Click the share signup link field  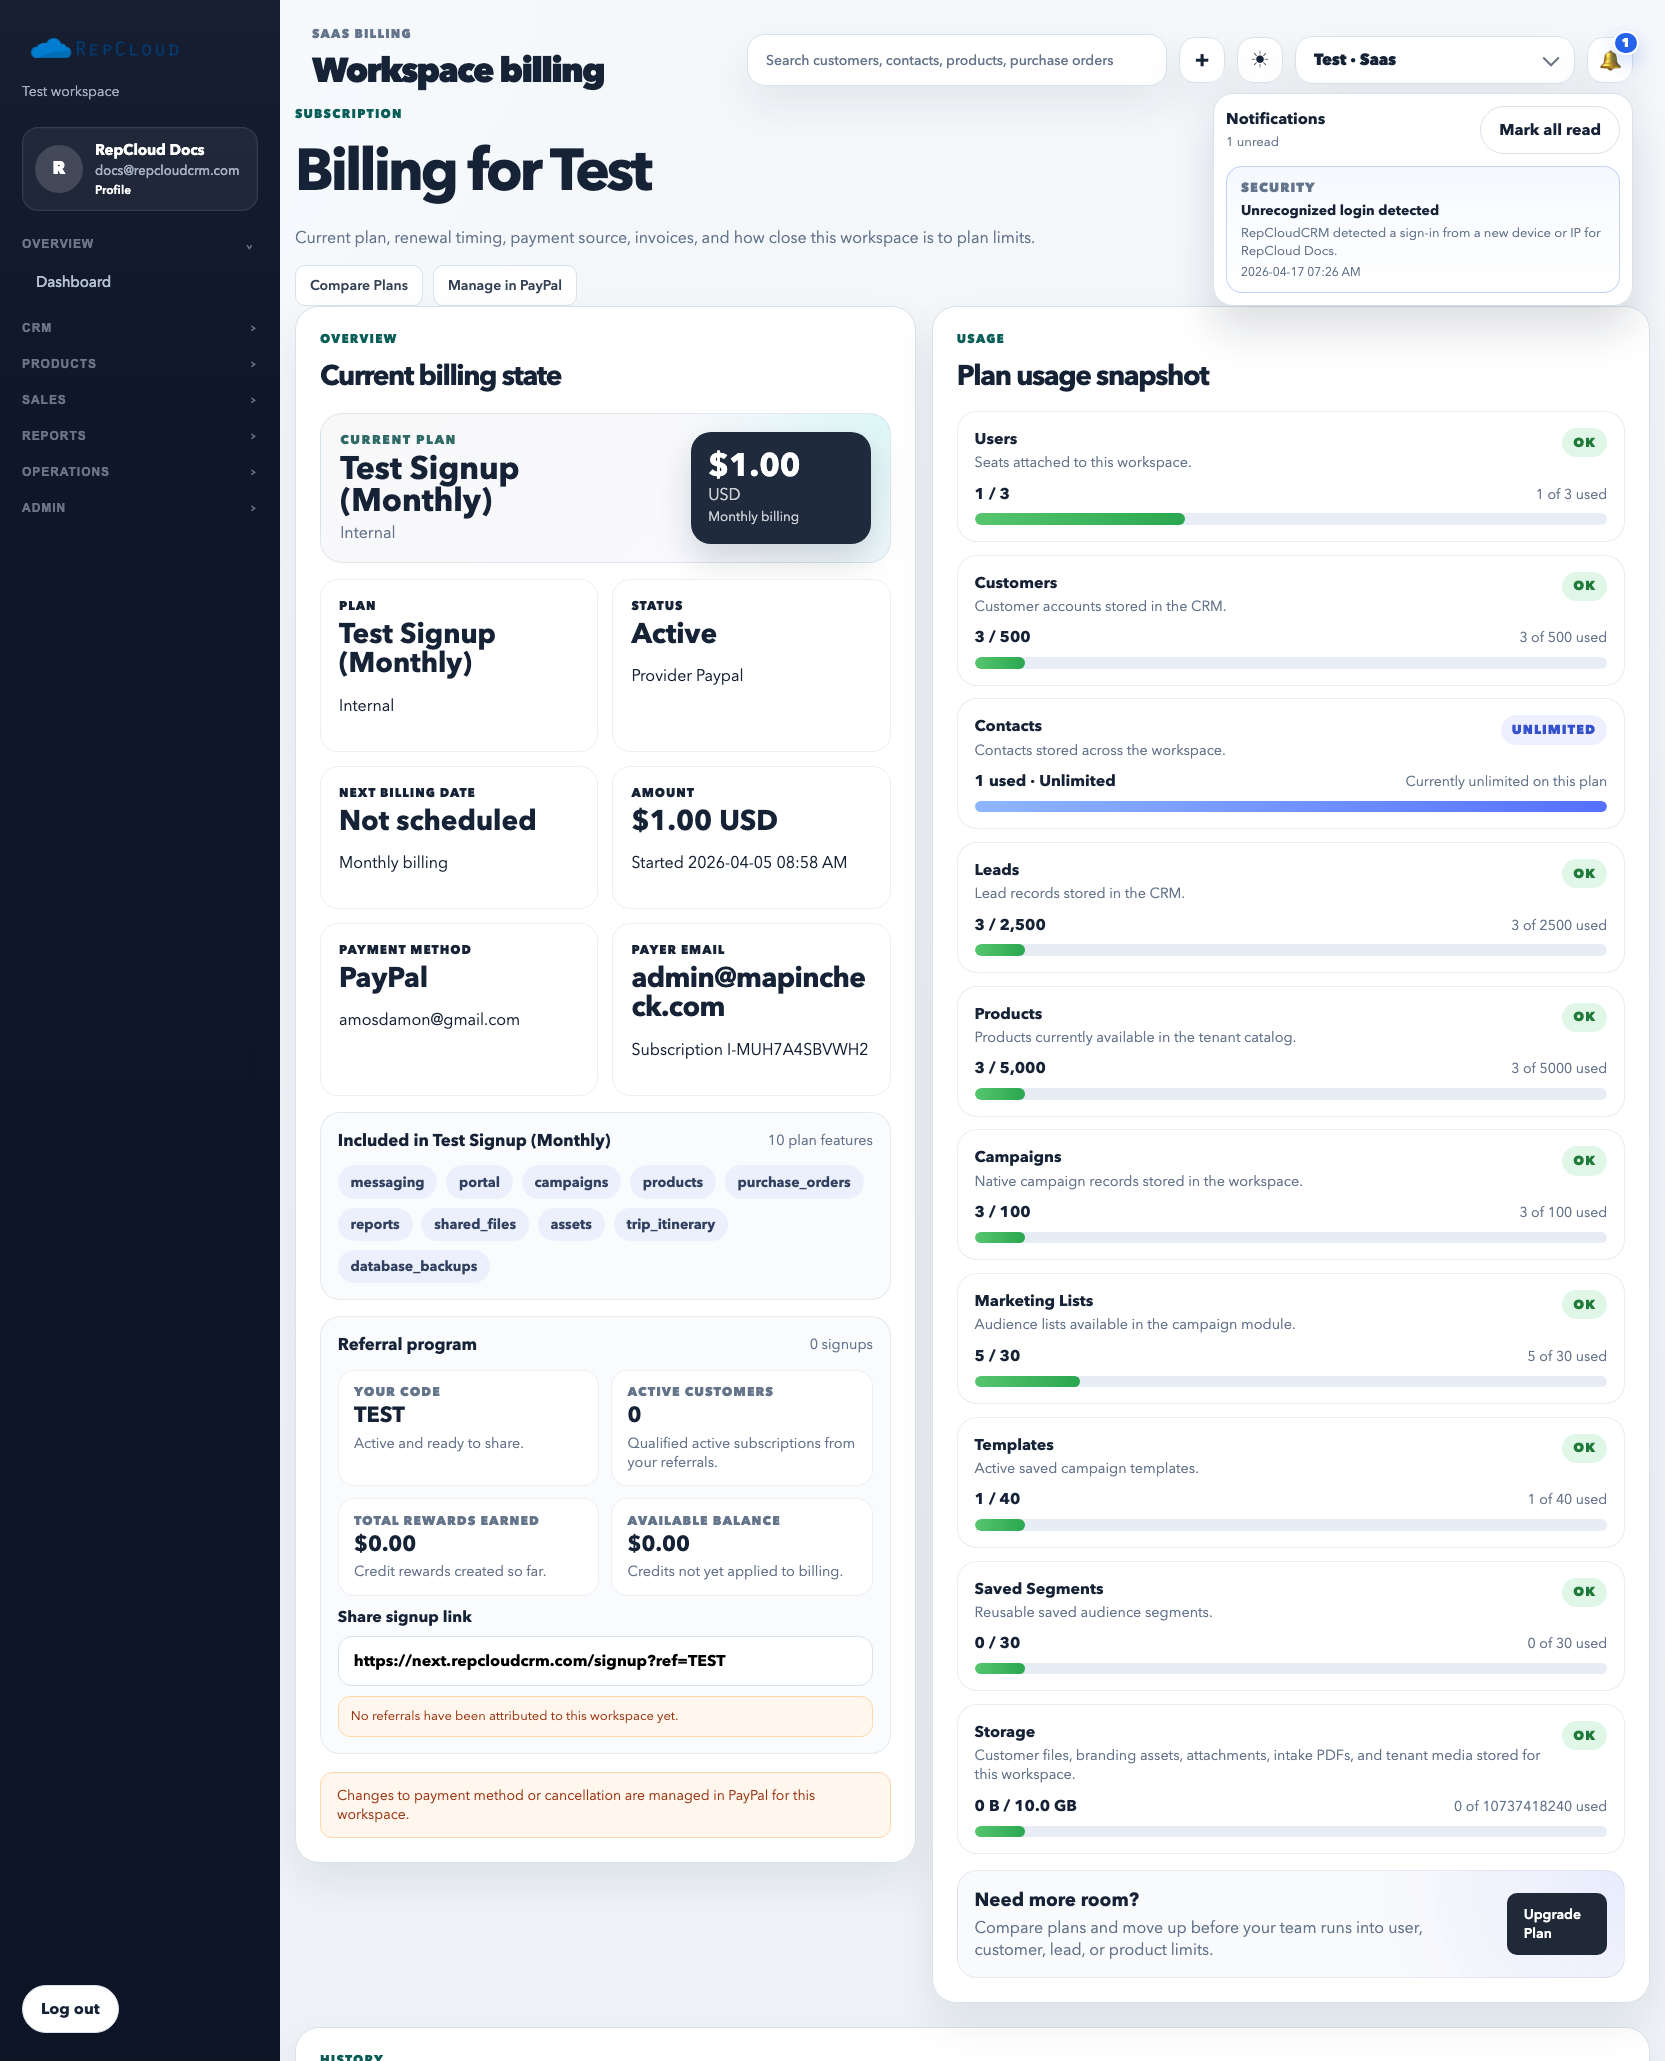coord(605,1661)
